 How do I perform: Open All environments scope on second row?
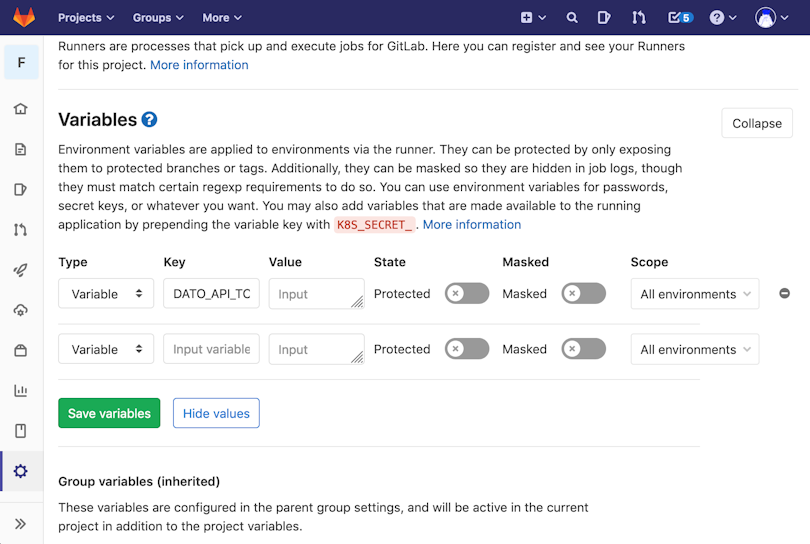(695, 349)
